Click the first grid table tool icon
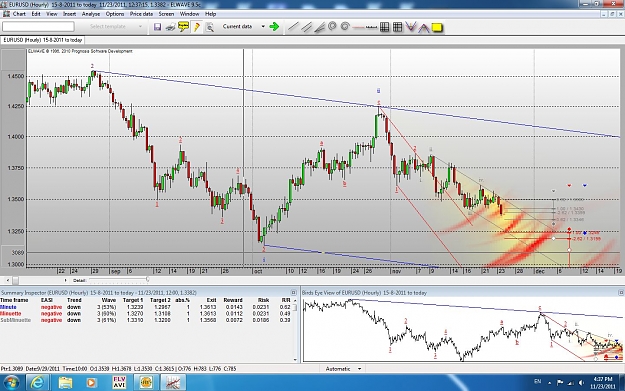 pyautogui.click(x=385, y=27)
